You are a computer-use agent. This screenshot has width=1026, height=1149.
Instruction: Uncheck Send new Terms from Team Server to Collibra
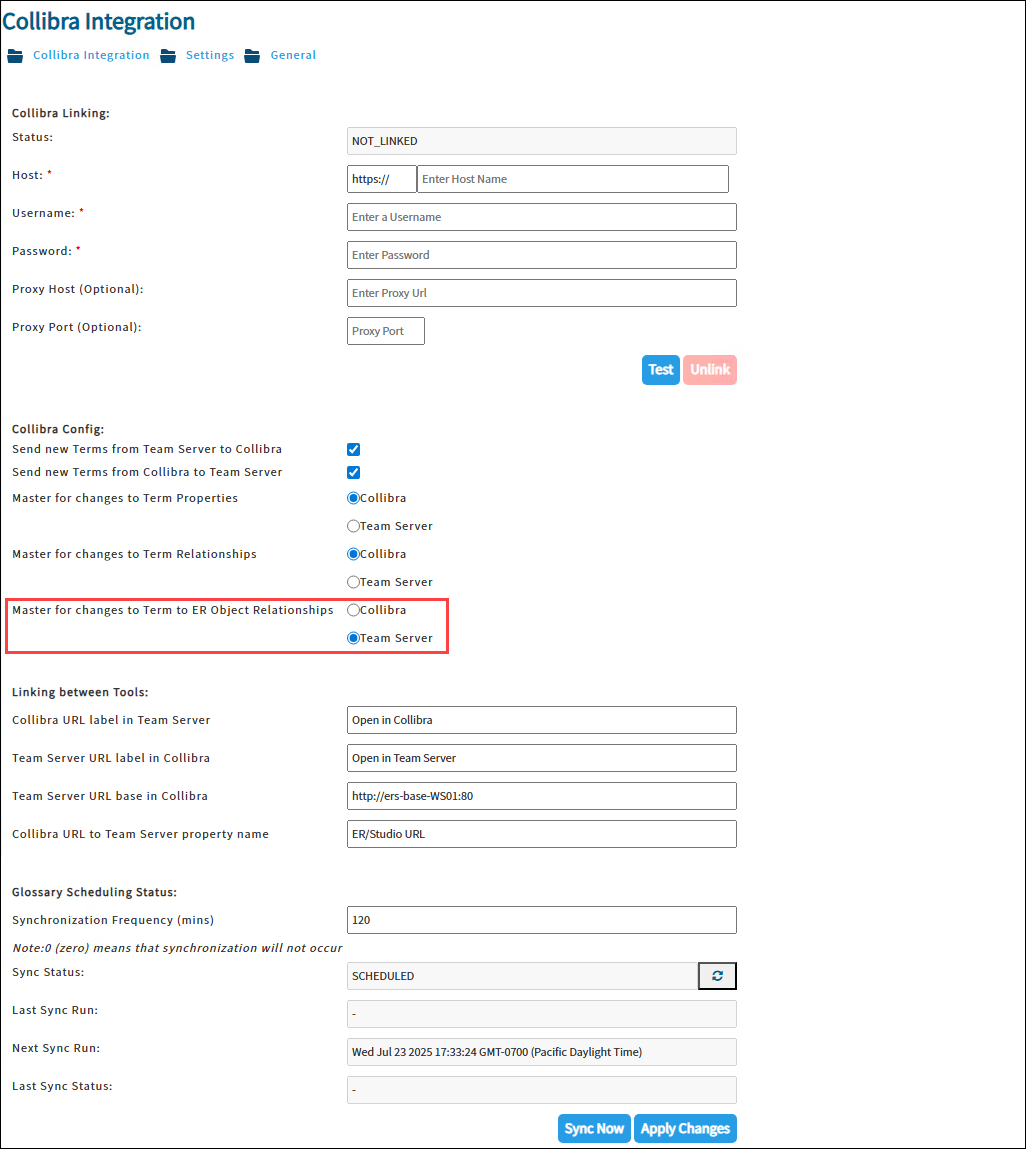click(353, 449)
